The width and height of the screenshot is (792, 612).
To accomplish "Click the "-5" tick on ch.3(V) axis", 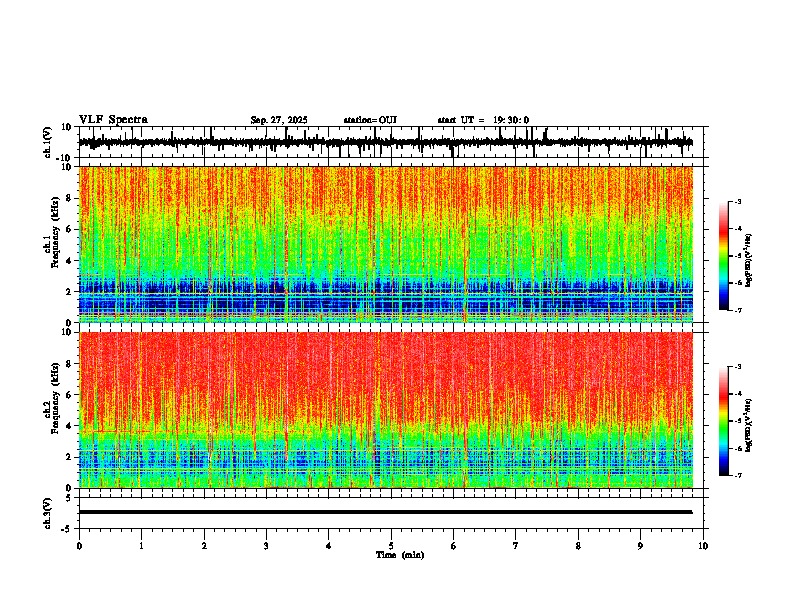I will pyautogui.click(x=68, y=529).
